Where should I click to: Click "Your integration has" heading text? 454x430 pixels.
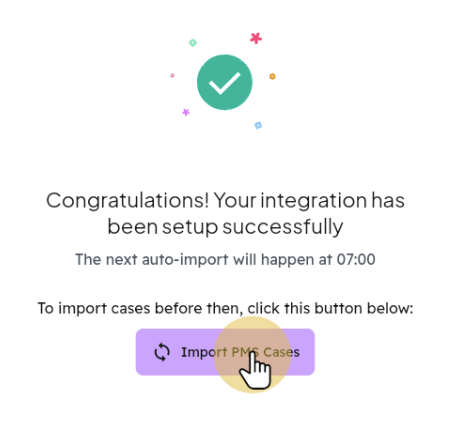[309, 201]
